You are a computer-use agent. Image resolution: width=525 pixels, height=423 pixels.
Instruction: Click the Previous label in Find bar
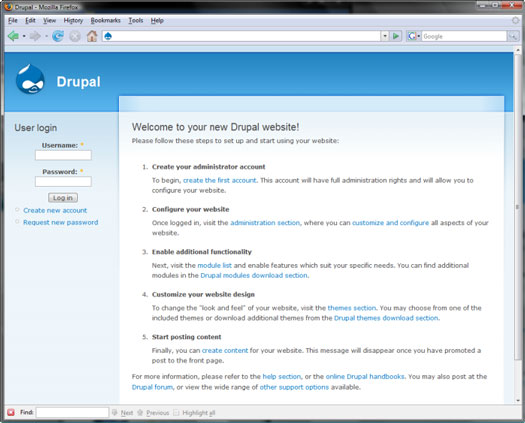(x=158, y=413)
